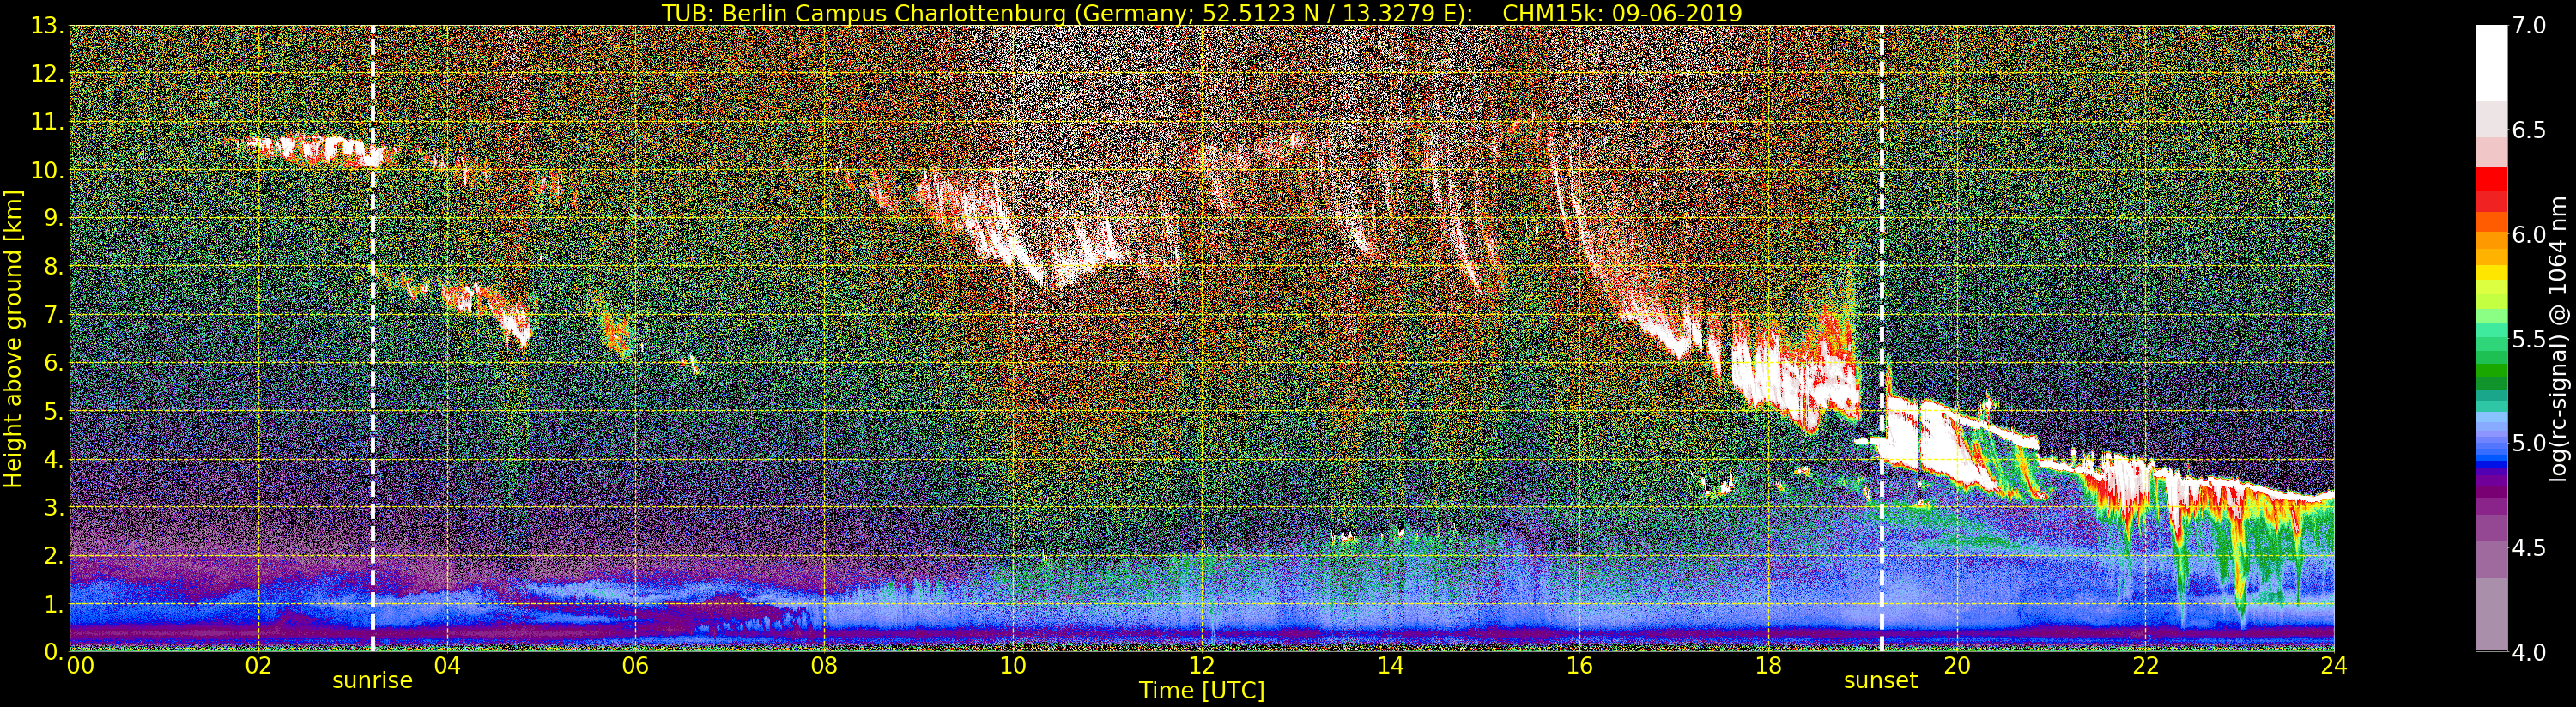Click the white band atop the colorbar
2576x707 pixels.
pyautogui.click(x=2491, y=64)
